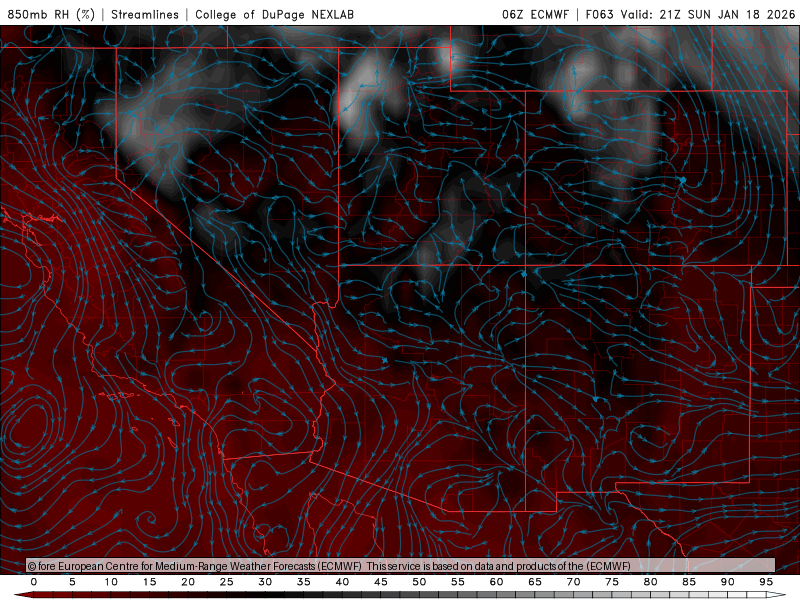Click the "850mb RH (%)" title label

click(51, 14)
